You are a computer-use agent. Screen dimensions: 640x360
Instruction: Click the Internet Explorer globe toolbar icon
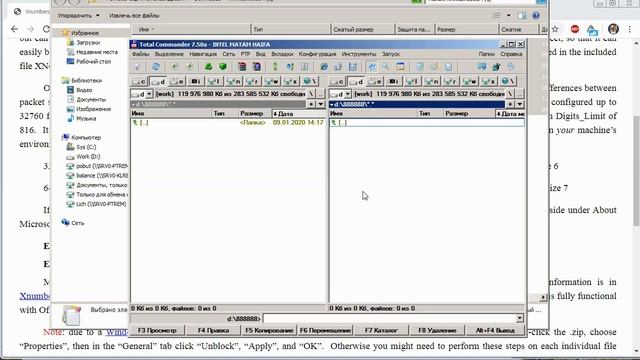click(324, 67)
